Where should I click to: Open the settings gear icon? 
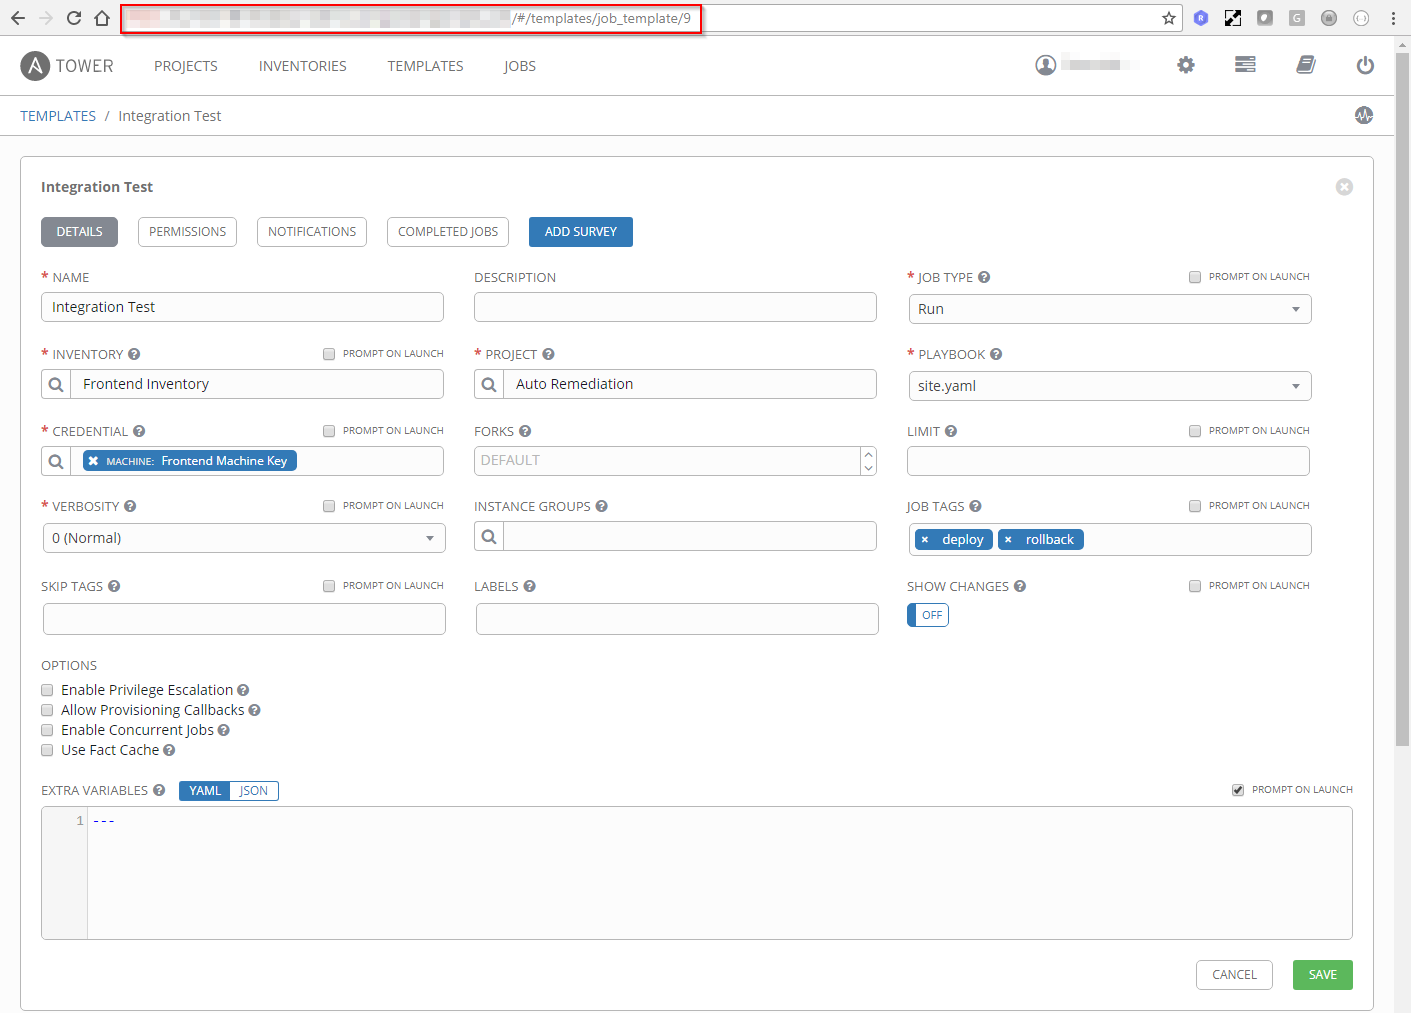coord(1186,65)
